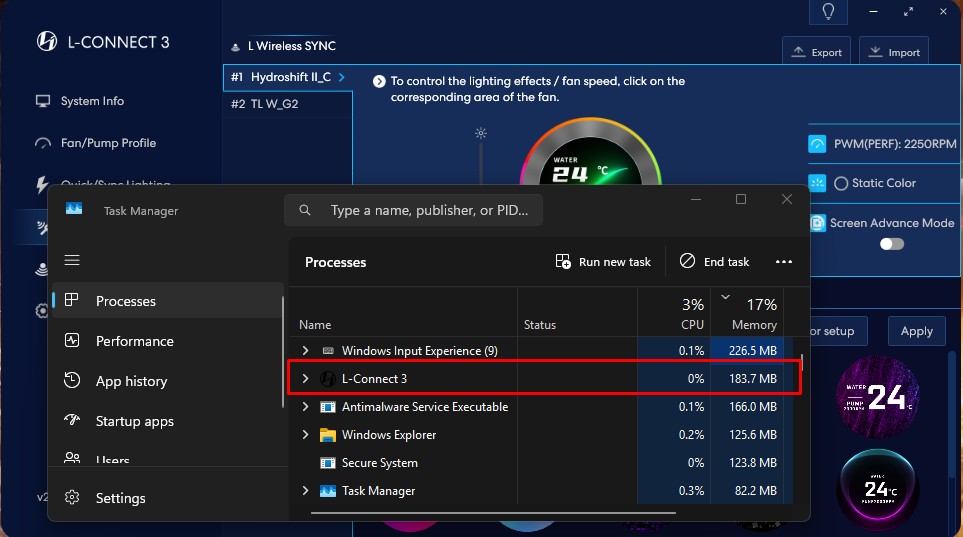The width and height of the screenshot is (963, 537).
Task: Click the search magnifier icon in Task Manager
Action: point(305,210)
